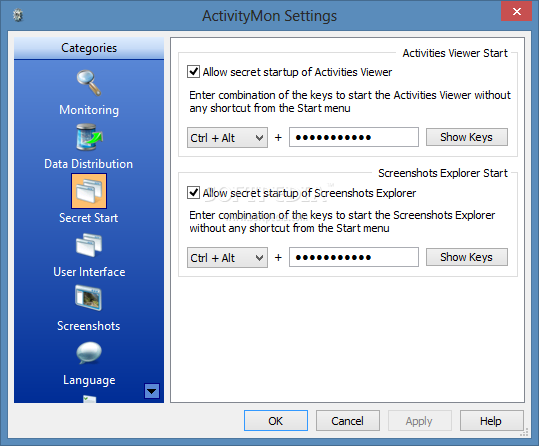Click the Screenshots label in categories

click(x=89, y=326)
